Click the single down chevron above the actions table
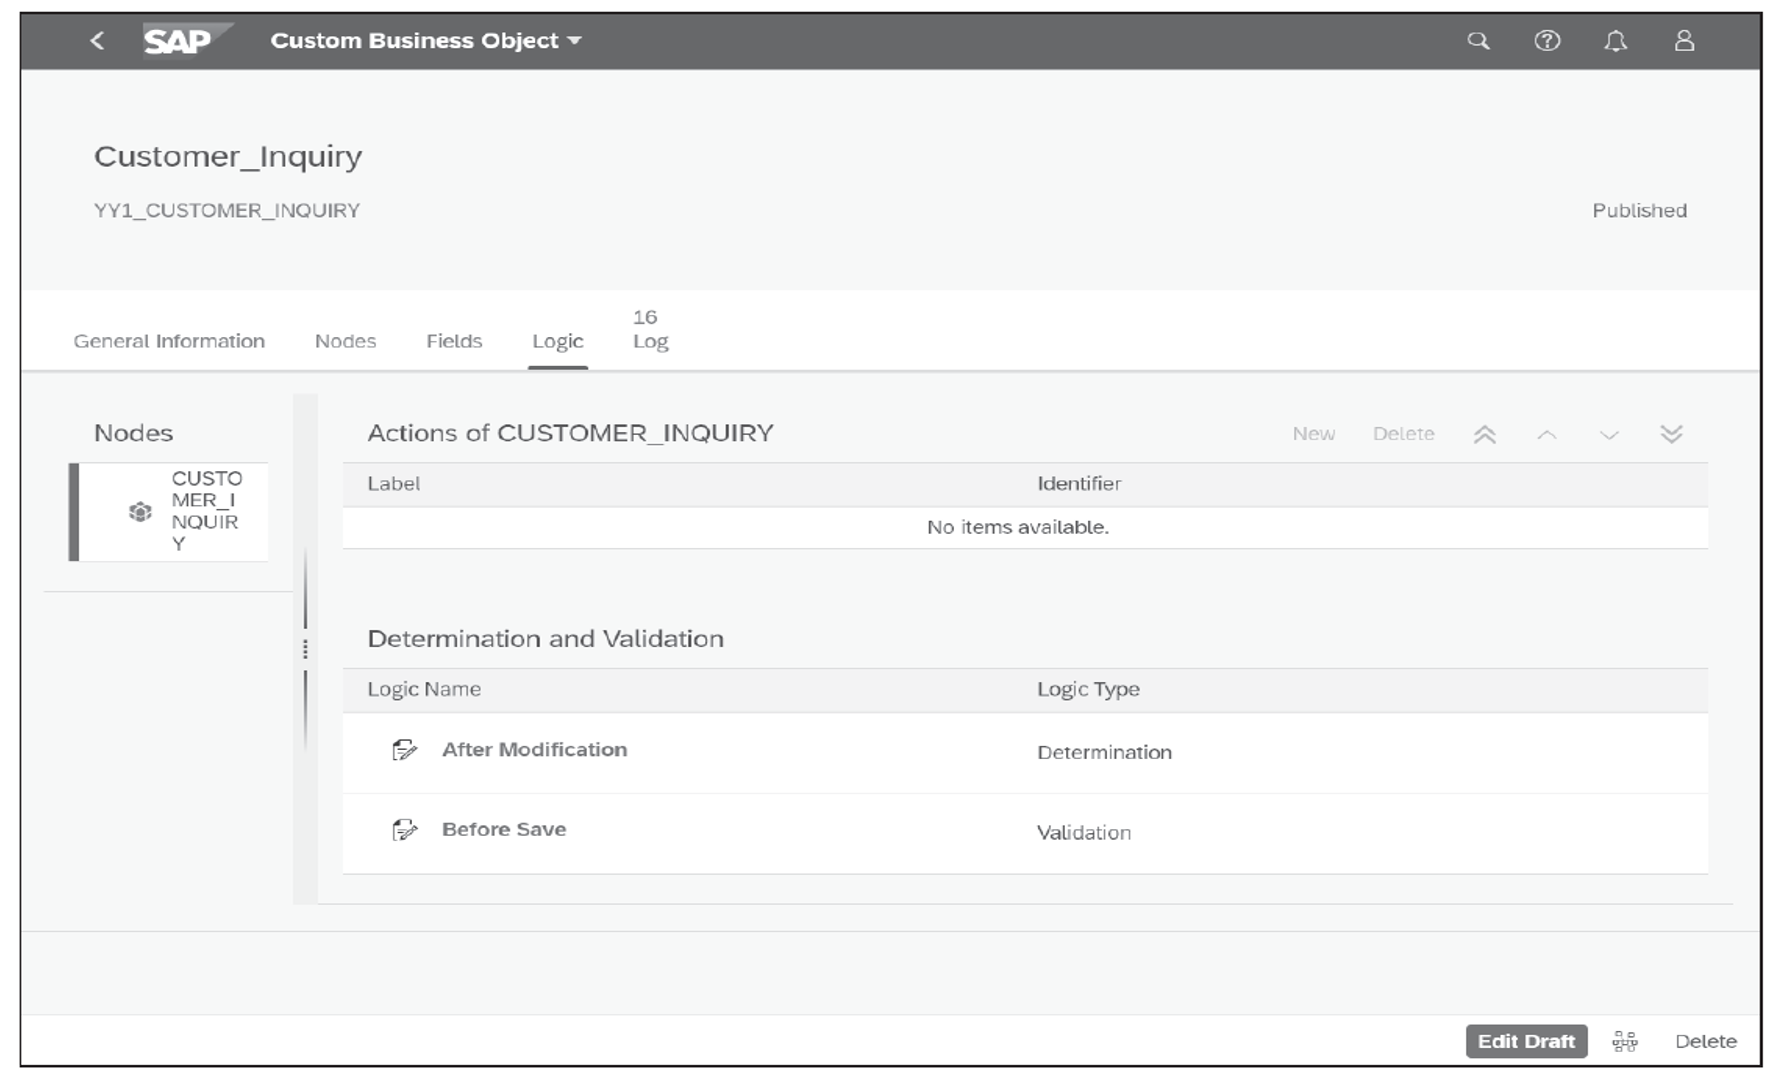The height and width of the screenshot is (1081, 1777). pyautogui.click(x=1609, y=434)
